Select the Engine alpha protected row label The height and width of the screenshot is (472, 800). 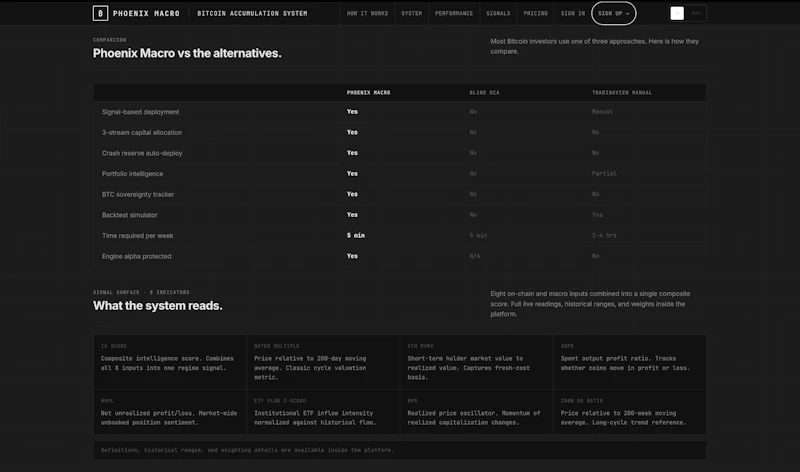click(137, 256)
